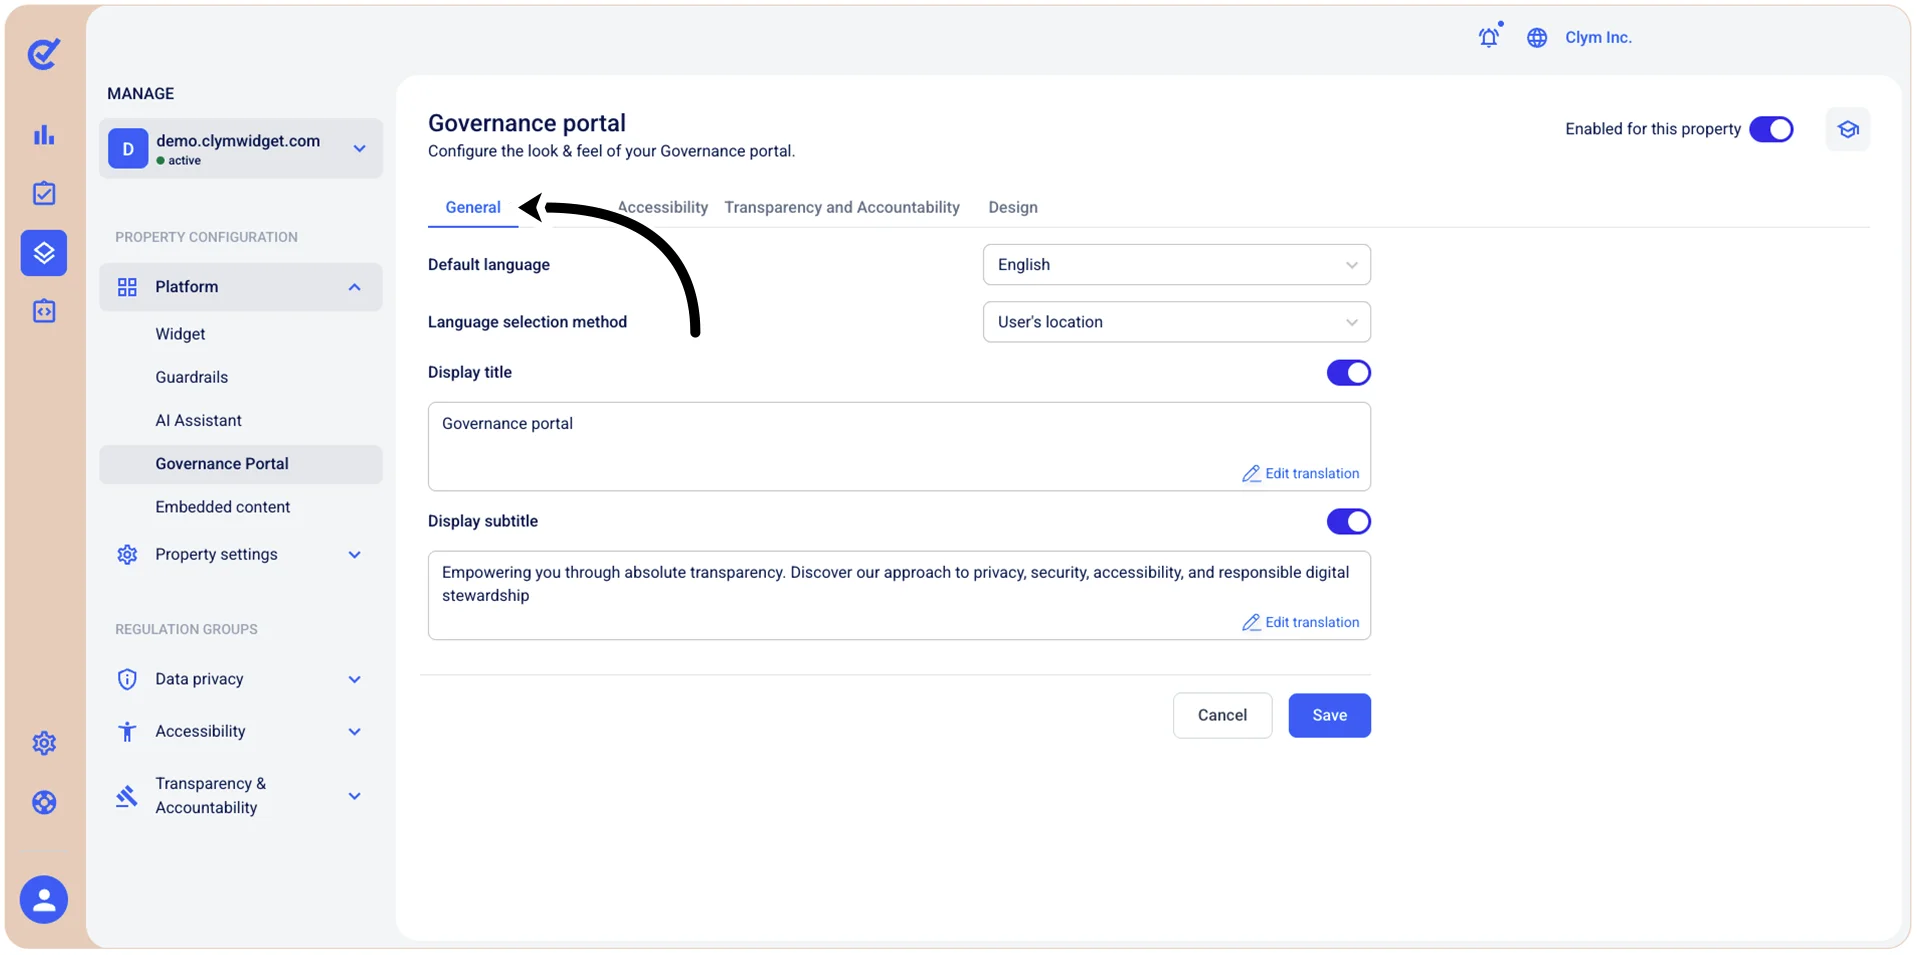Collapse the Platform section chevron

(x=354, y=287)
